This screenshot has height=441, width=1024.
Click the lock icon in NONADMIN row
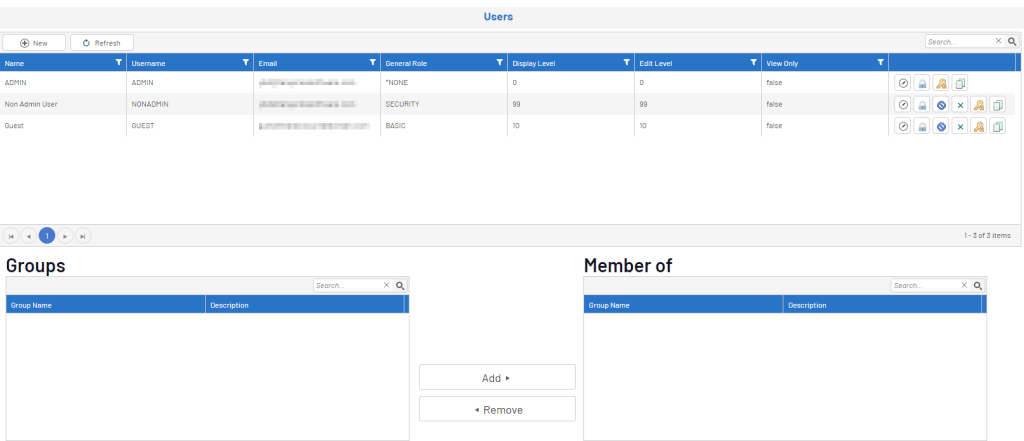(x=921, y=105)
